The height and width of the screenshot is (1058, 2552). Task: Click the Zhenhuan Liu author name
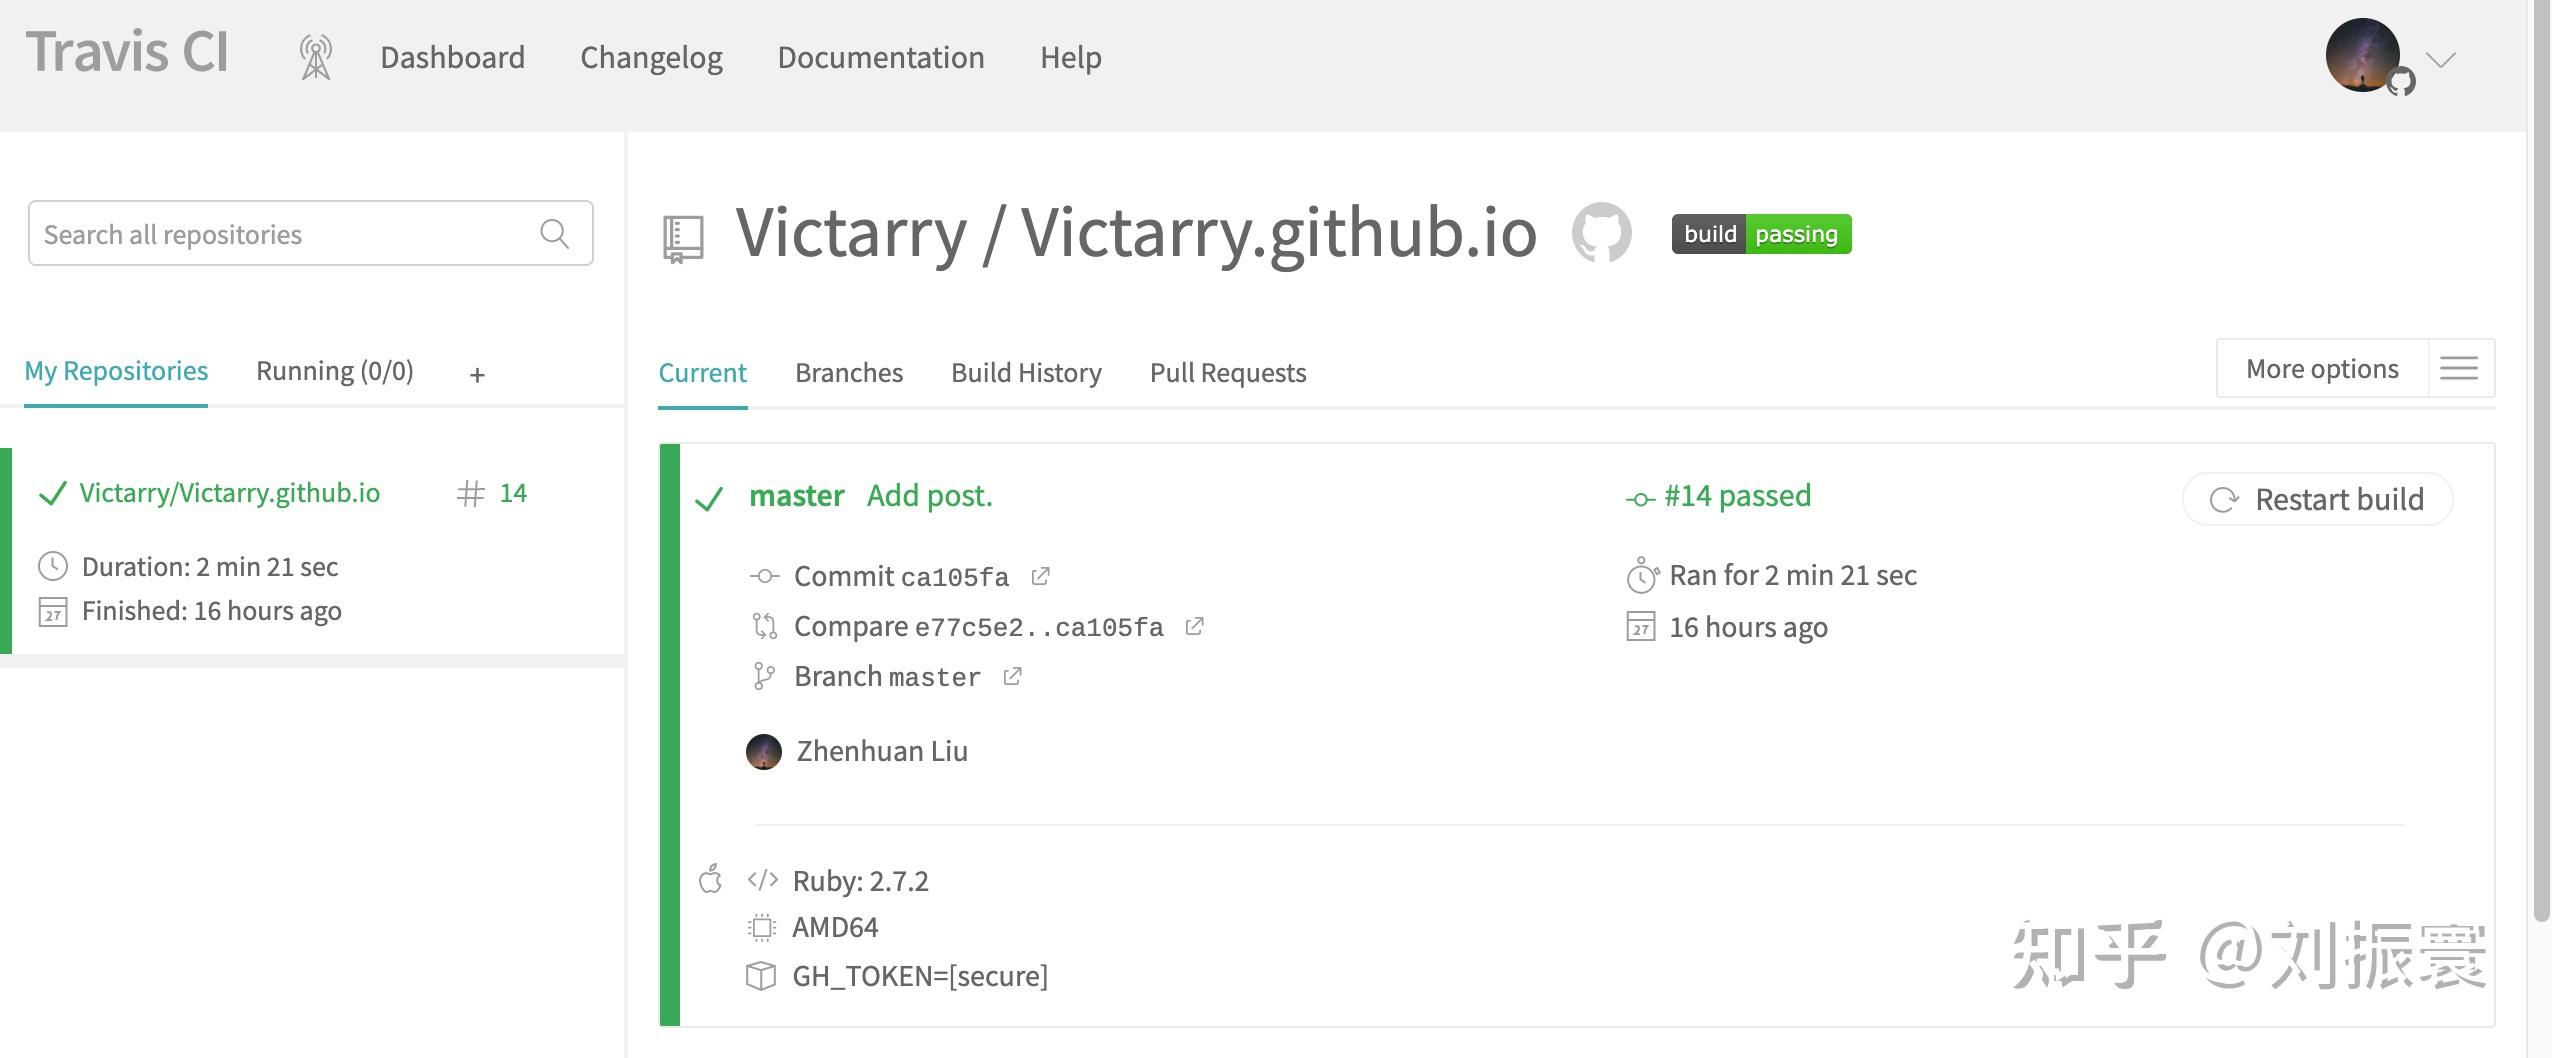pyautogui.click(x=882, y=751)
